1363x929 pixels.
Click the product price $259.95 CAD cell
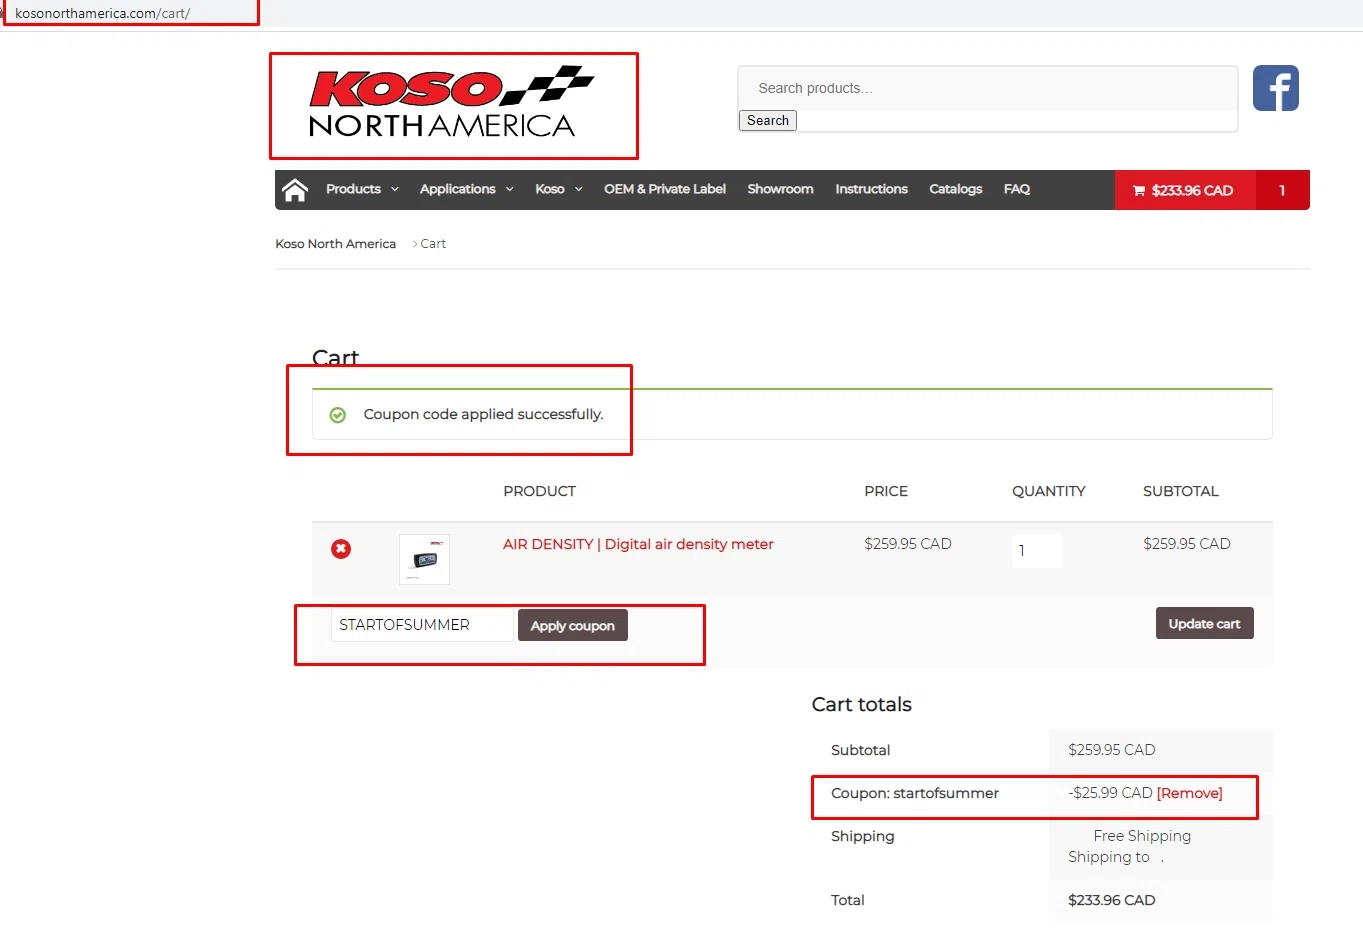pos(908,544)
